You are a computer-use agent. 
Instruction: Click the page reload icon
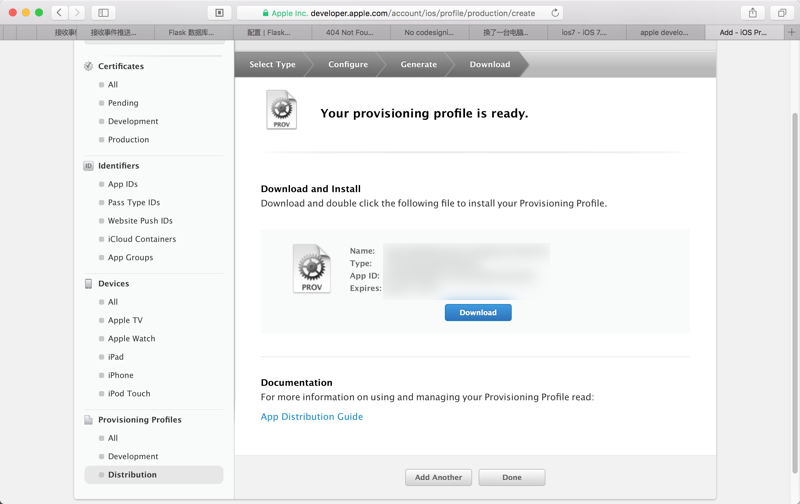pyautogui.click(x=555, y=13)
